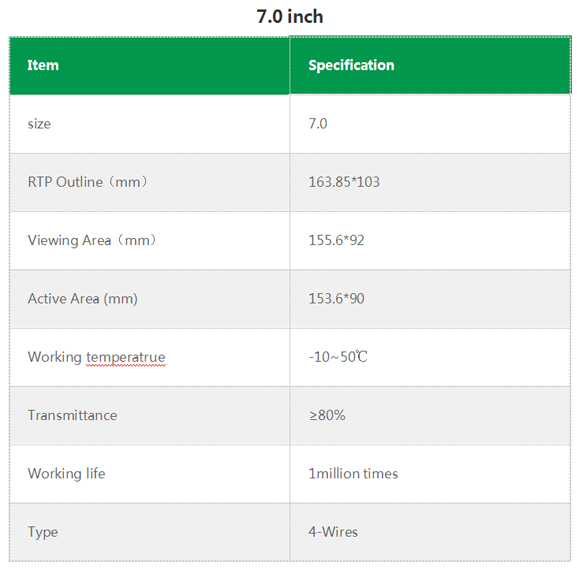Click the '155.6*92' value
Screen dimensions: 577x569
click(336, 241)
